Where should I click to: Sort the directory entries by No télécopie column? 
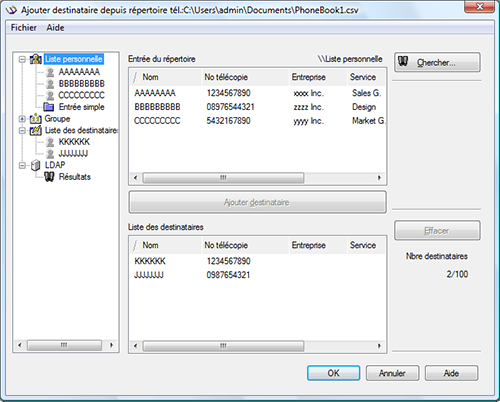[245, 77]
